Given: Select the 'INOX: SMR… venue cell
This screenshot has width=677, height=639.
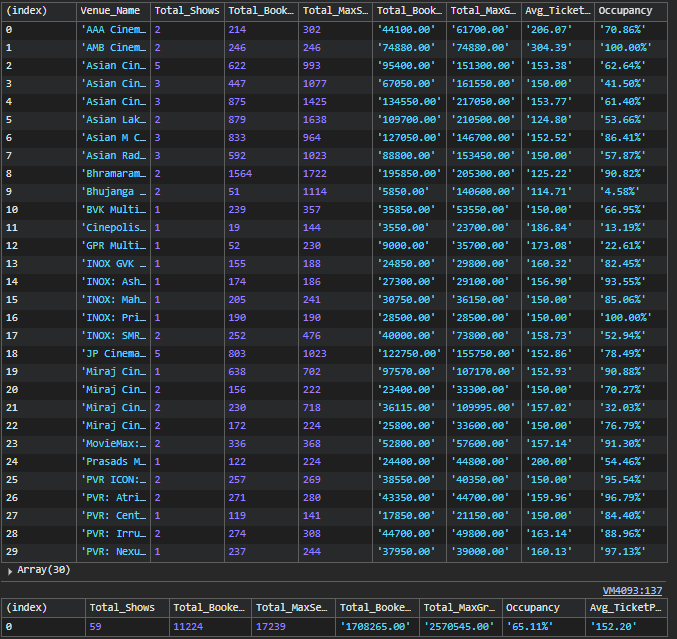Looking at the screenshot, I should coord(114,335).
